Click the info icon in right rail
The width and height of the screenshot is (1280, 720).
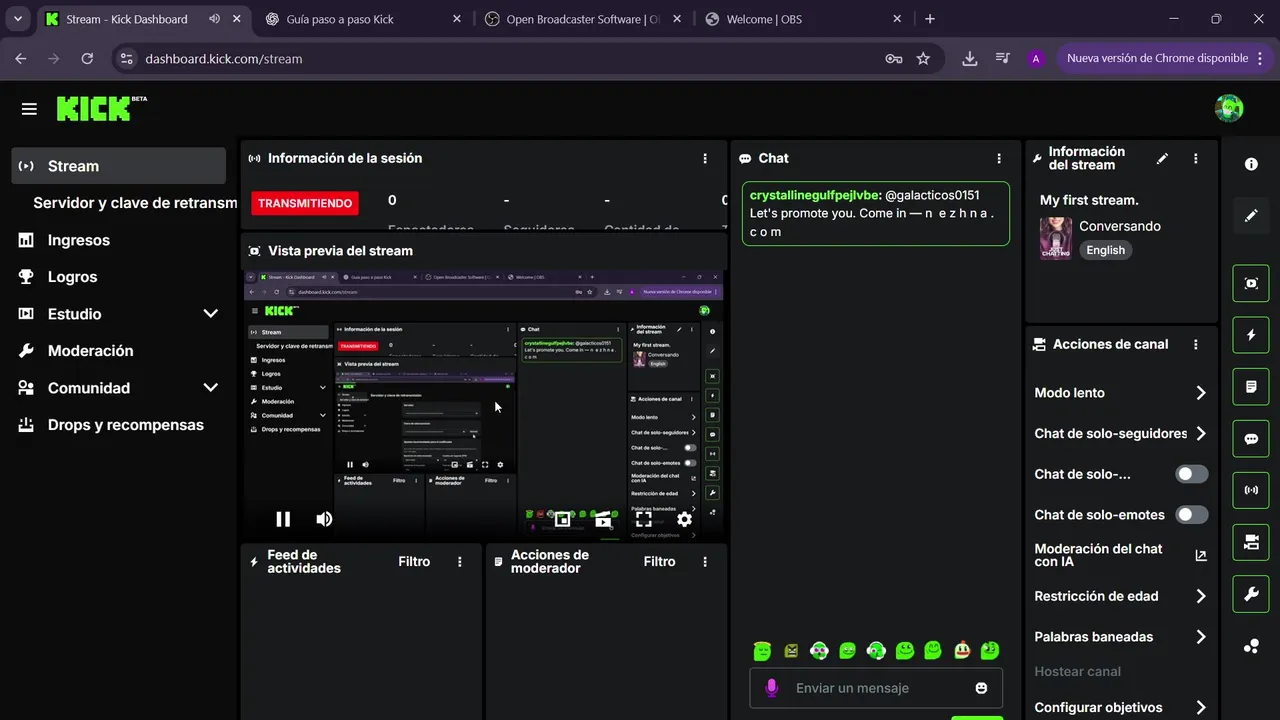pos(1251,164)
